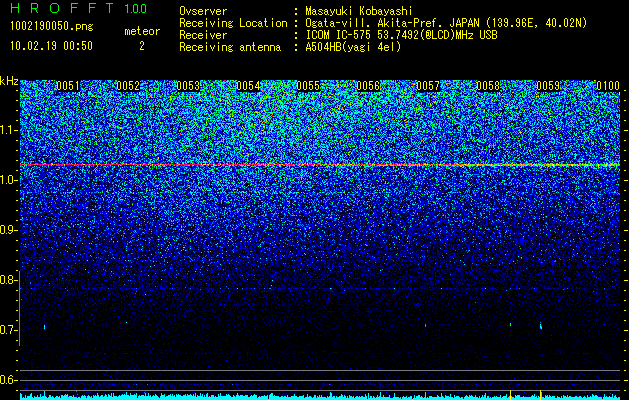The height and width of the screenshot is (400, 629).
Task: Click the 0100 time marker
Action: click(x=608, y=86)
